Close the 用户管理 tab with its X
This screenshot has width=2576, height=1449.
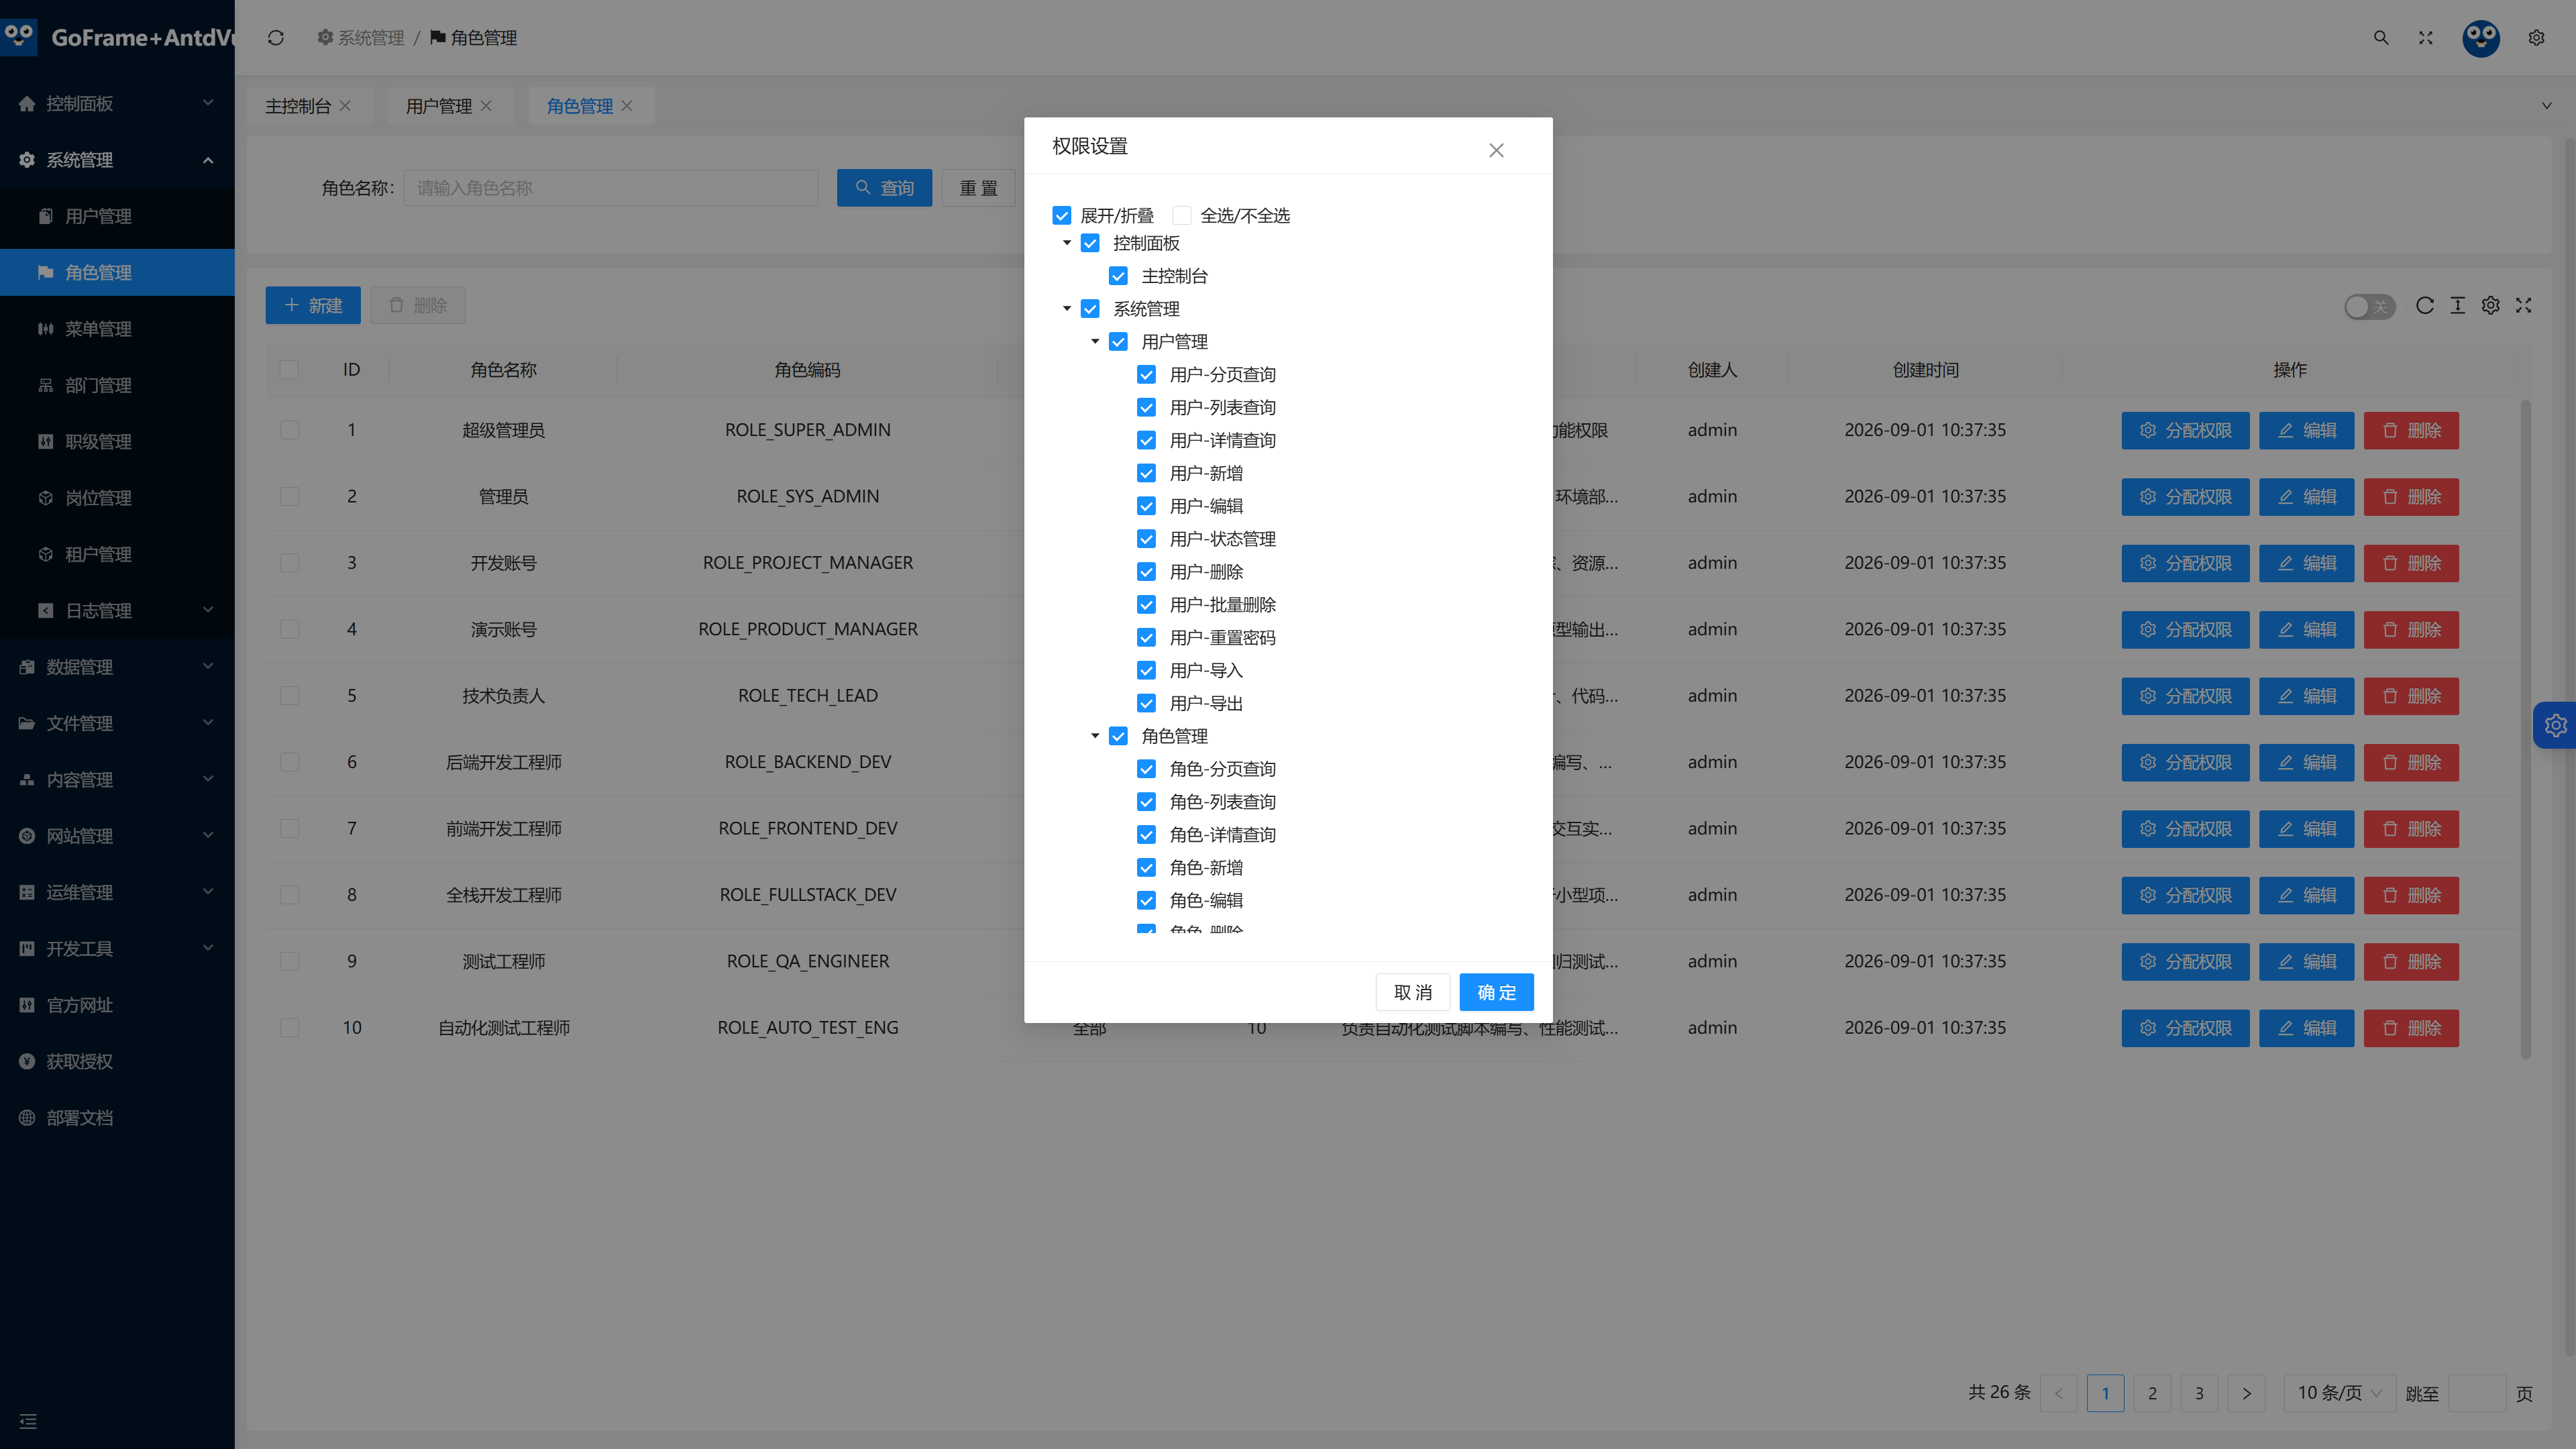[486, 106]
